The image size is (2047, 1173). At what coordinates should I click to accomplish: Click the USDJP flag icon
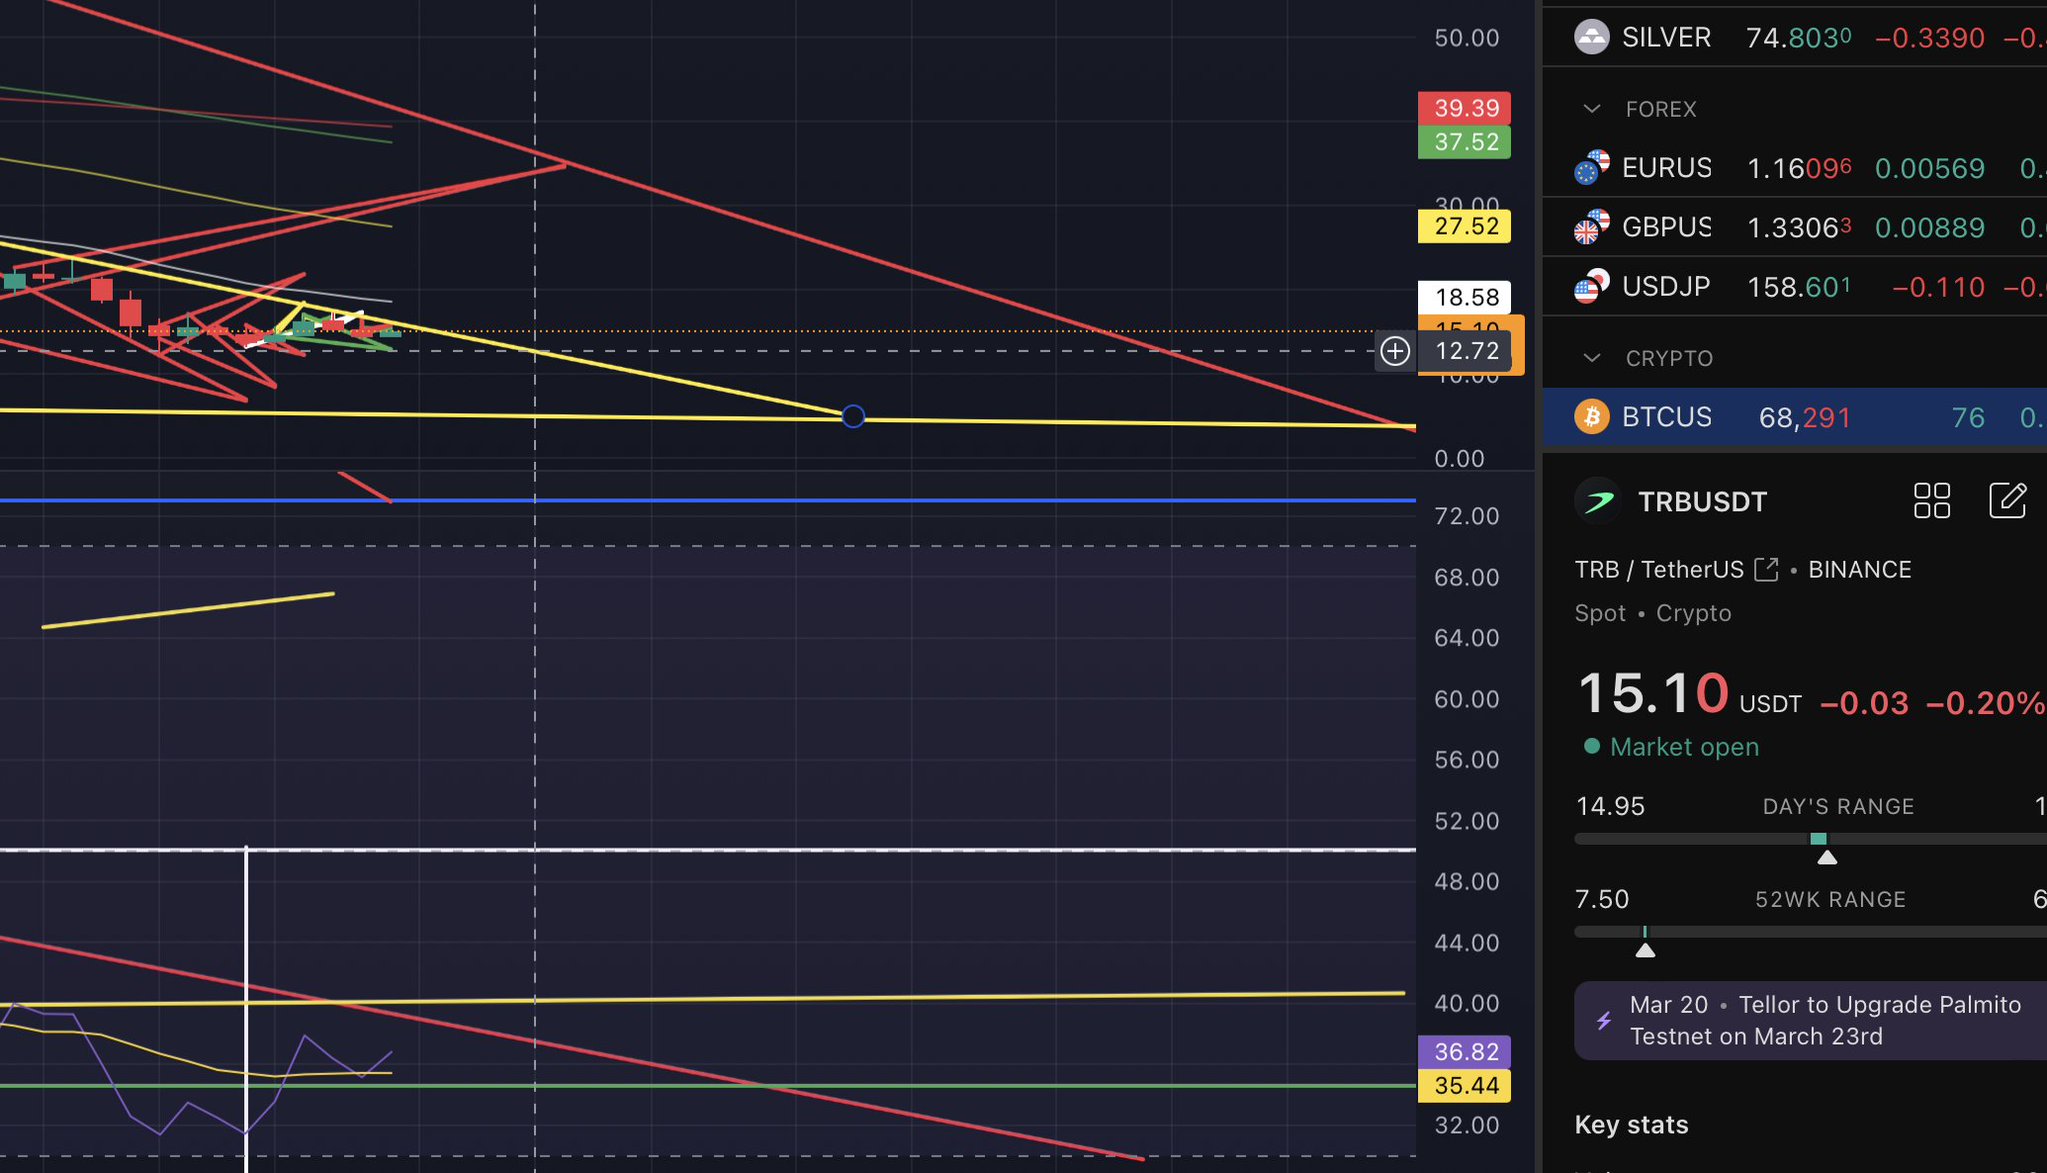(1591, 287)
